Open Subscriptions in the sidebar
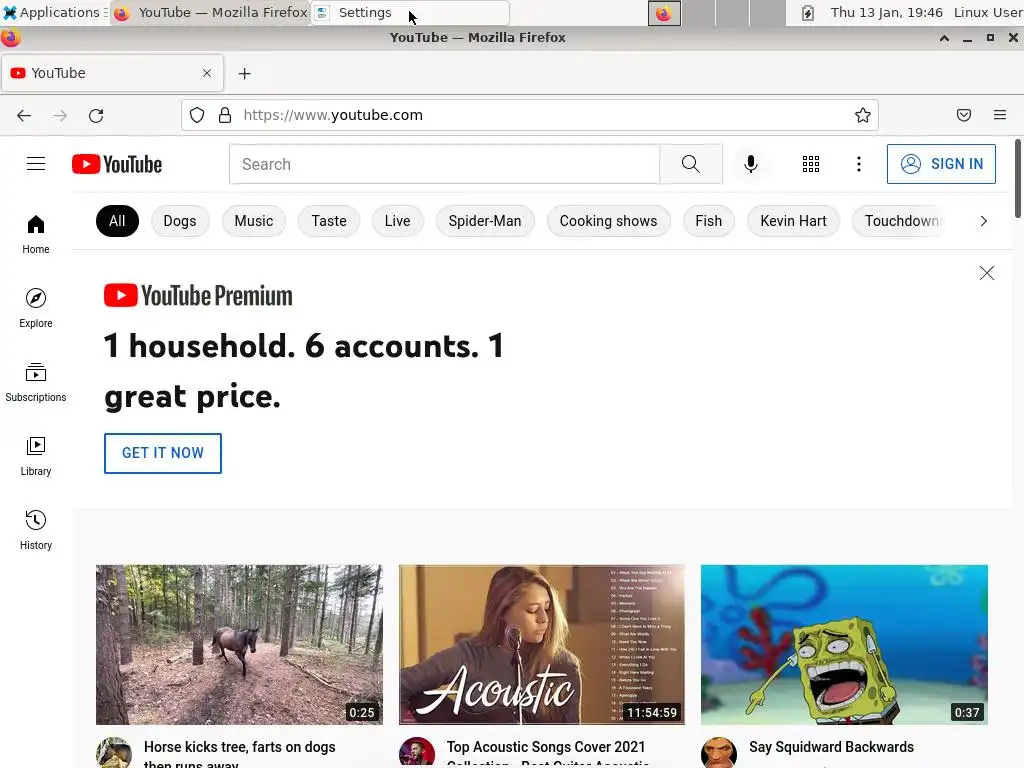Screen dimensions: 1024x768 (36, 382)
